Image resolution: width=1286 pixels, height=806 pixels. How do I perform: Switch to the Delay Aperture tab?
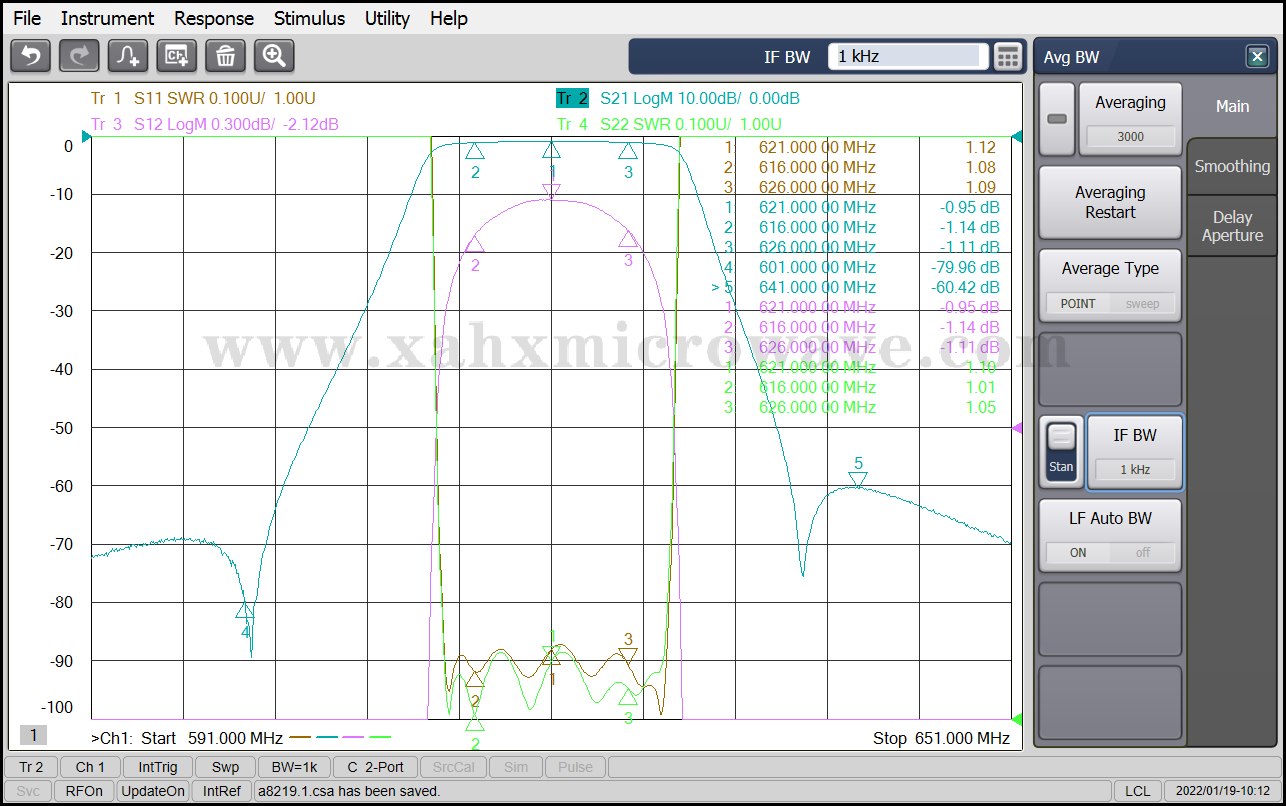tap(1232, 226)
